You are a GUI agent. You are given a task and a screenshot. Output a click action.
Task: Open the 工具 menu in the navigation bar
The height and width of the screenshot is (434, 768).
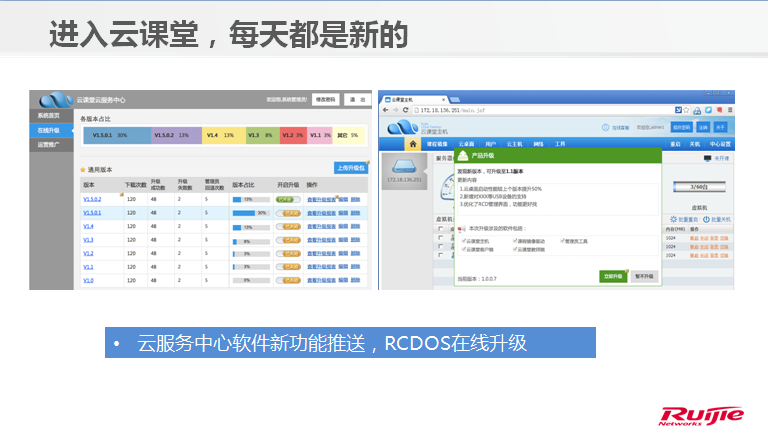click(560, 144)
